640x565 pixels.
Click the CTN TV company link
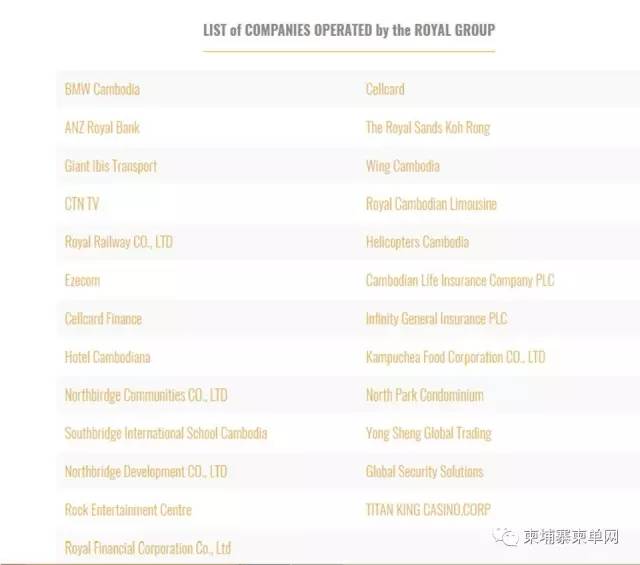pos(82,204)
